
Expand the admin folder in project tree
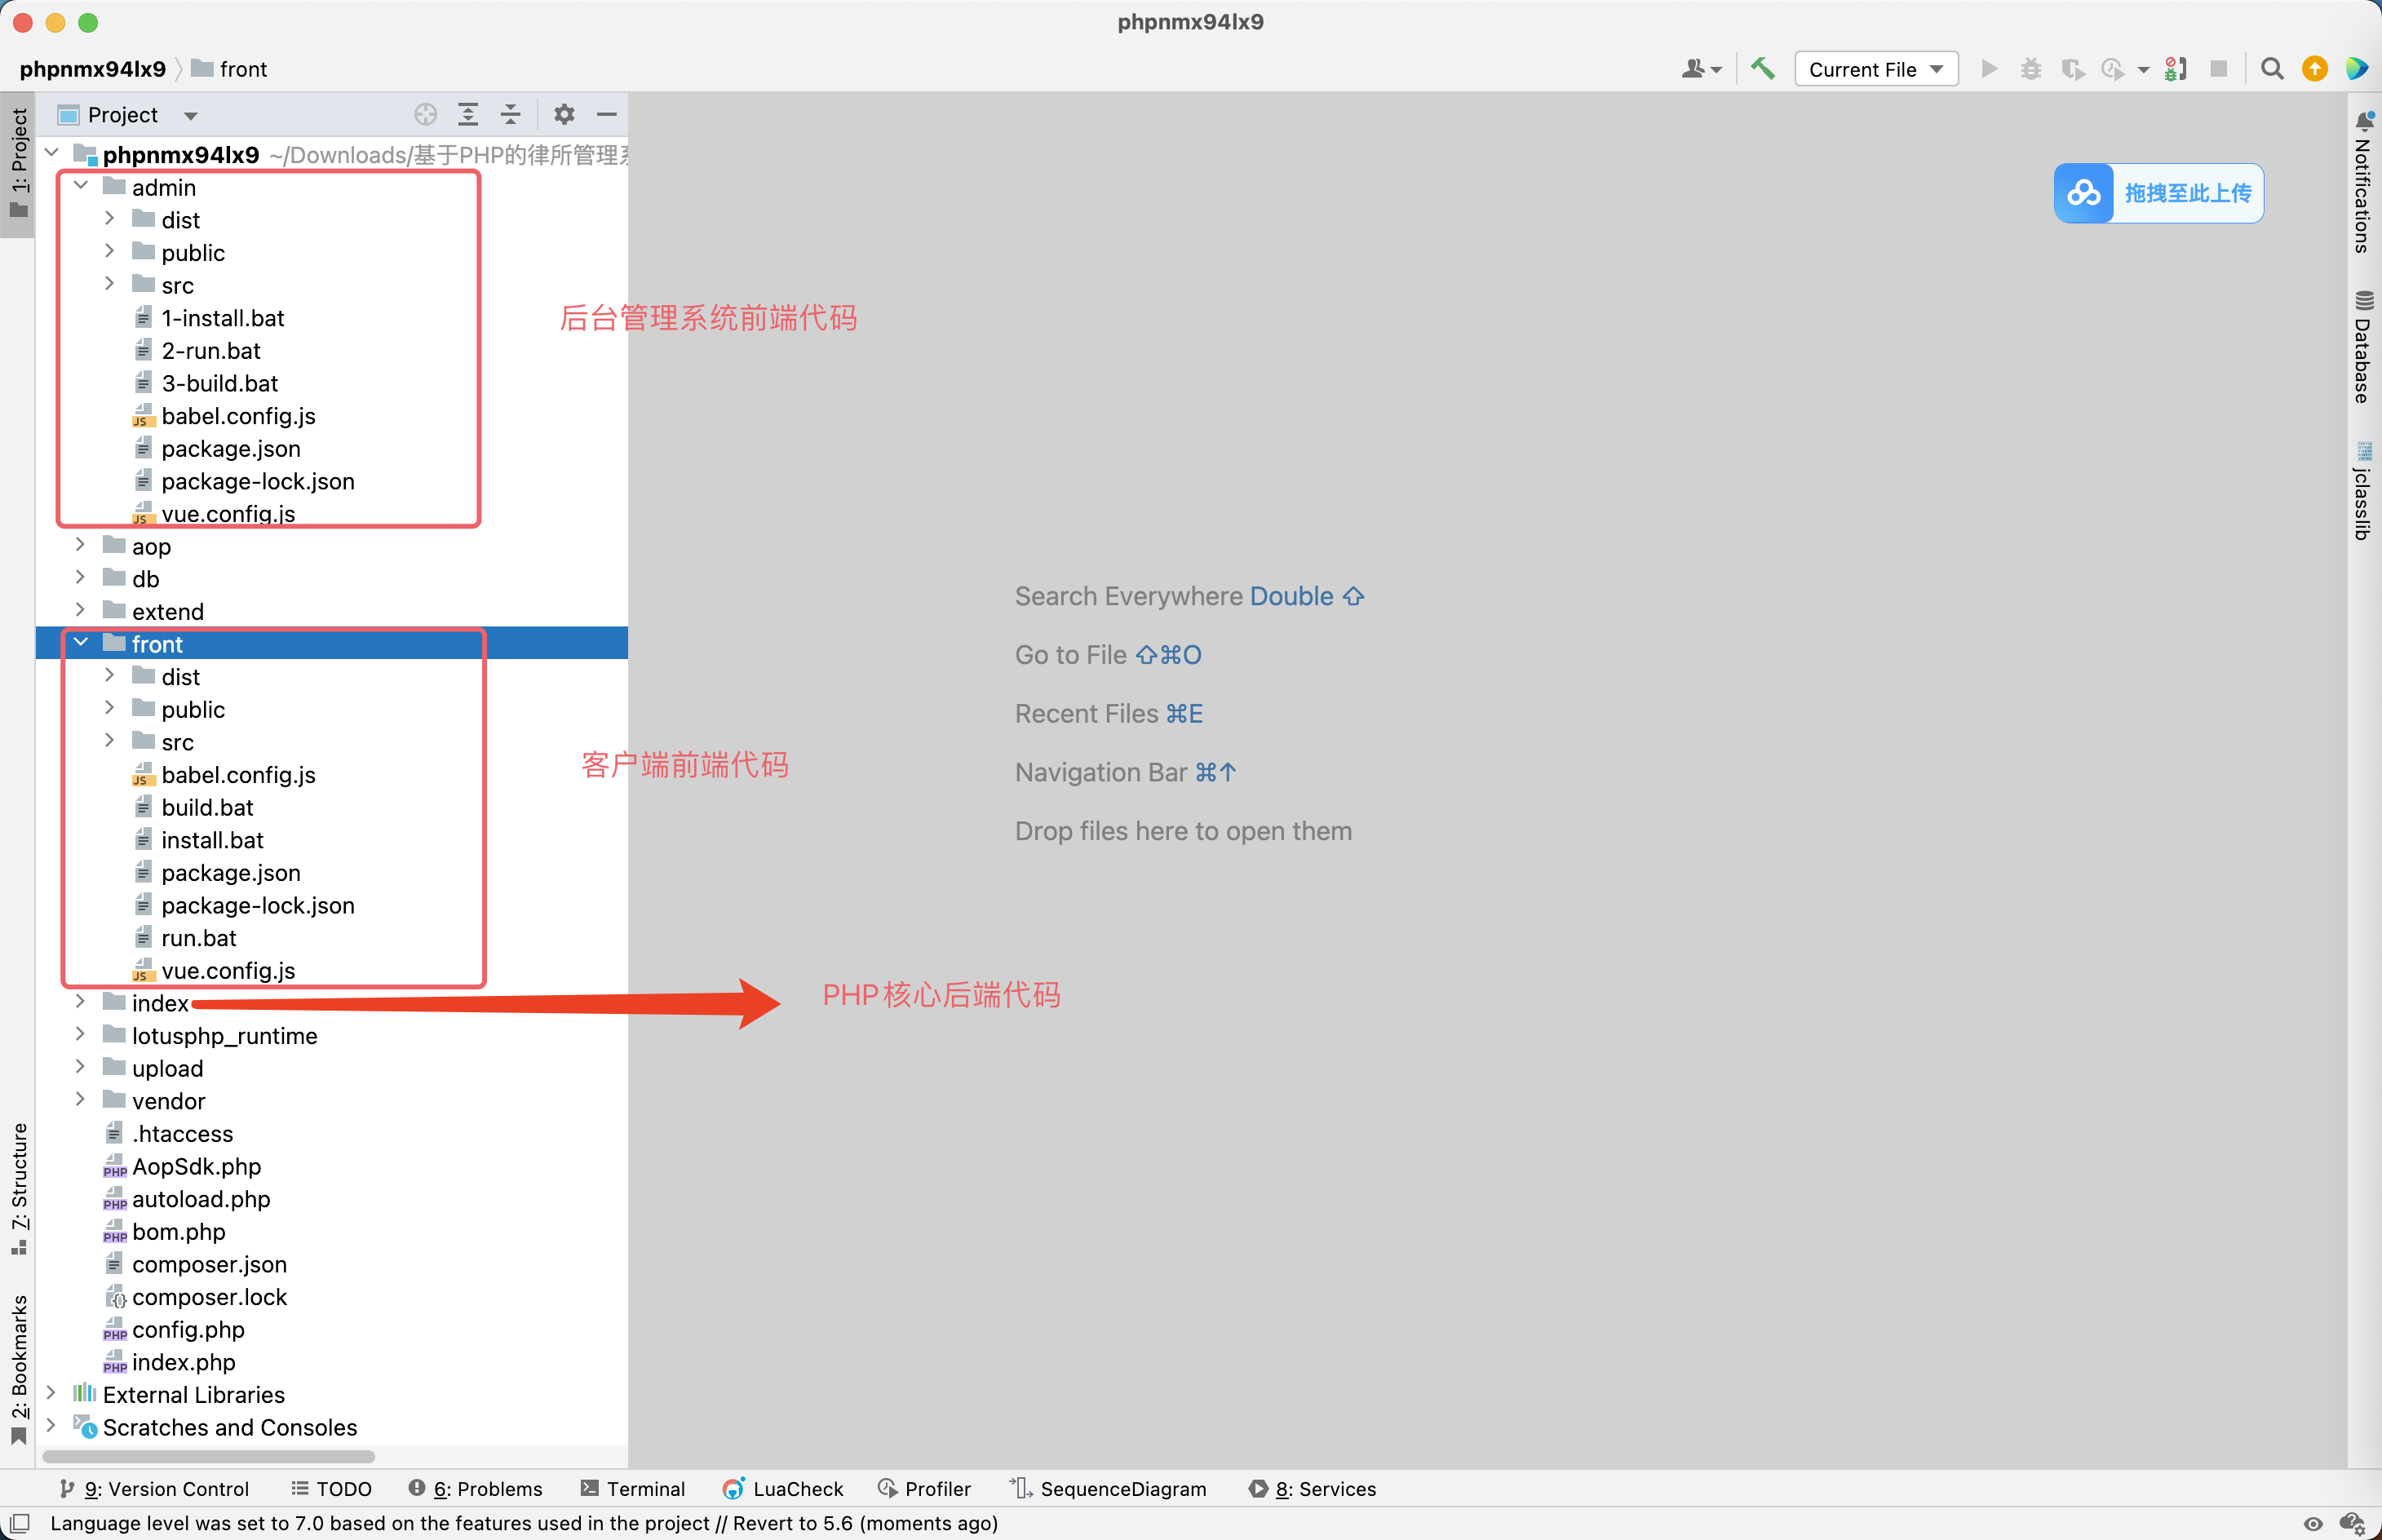(82, 186)
